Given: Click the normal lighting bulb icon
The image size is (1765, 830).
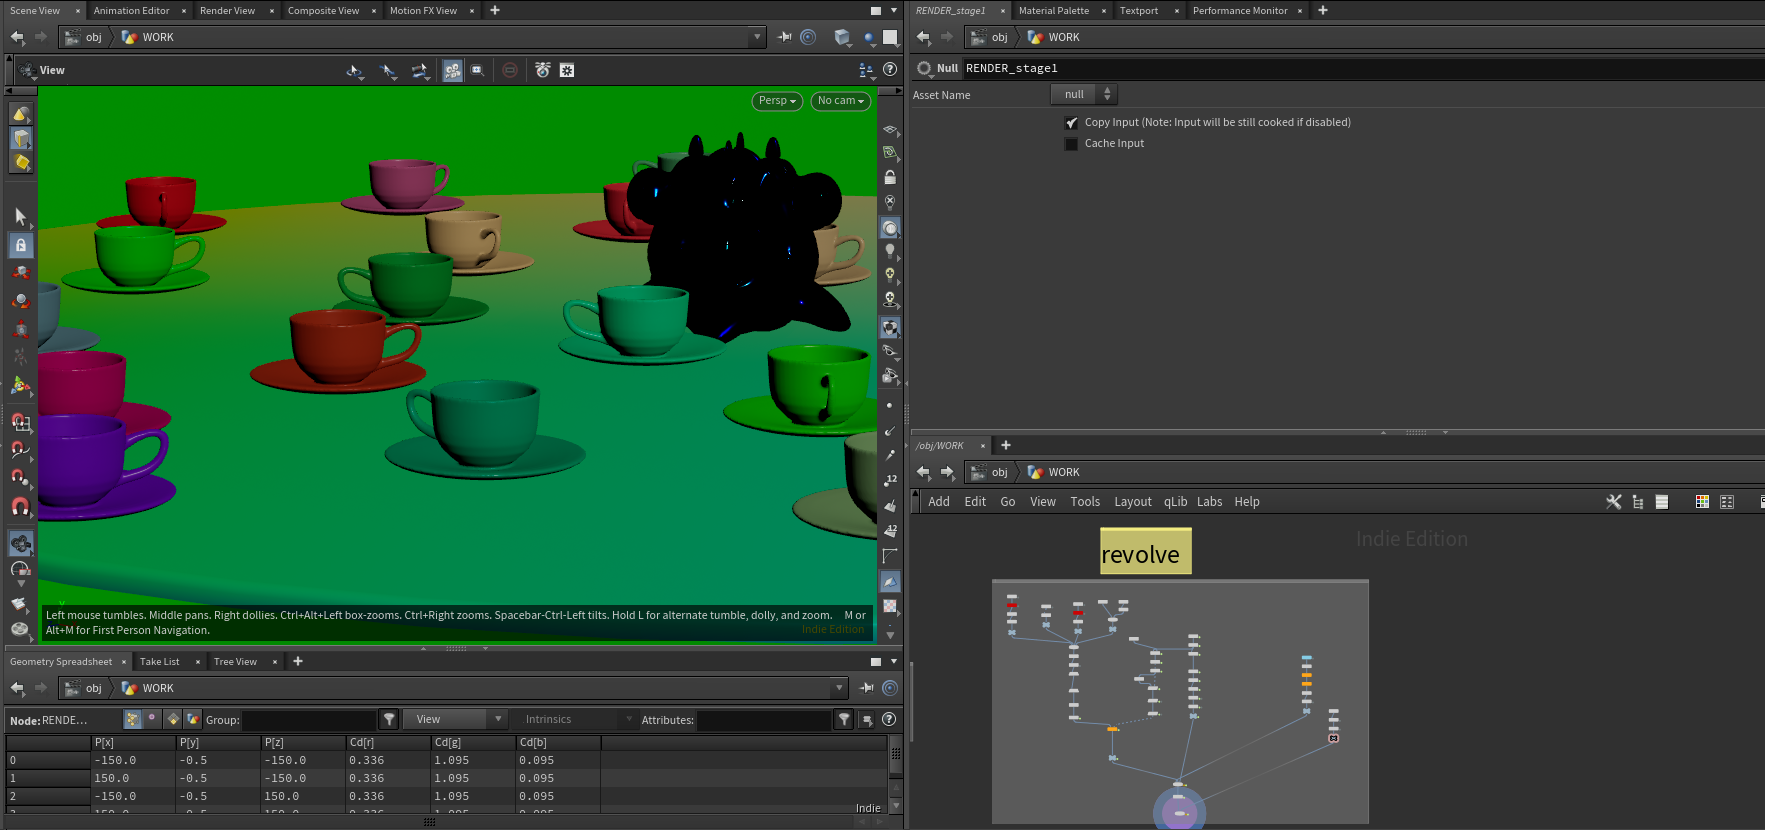Looking at the screenshot, I should (x=889, y=251).
